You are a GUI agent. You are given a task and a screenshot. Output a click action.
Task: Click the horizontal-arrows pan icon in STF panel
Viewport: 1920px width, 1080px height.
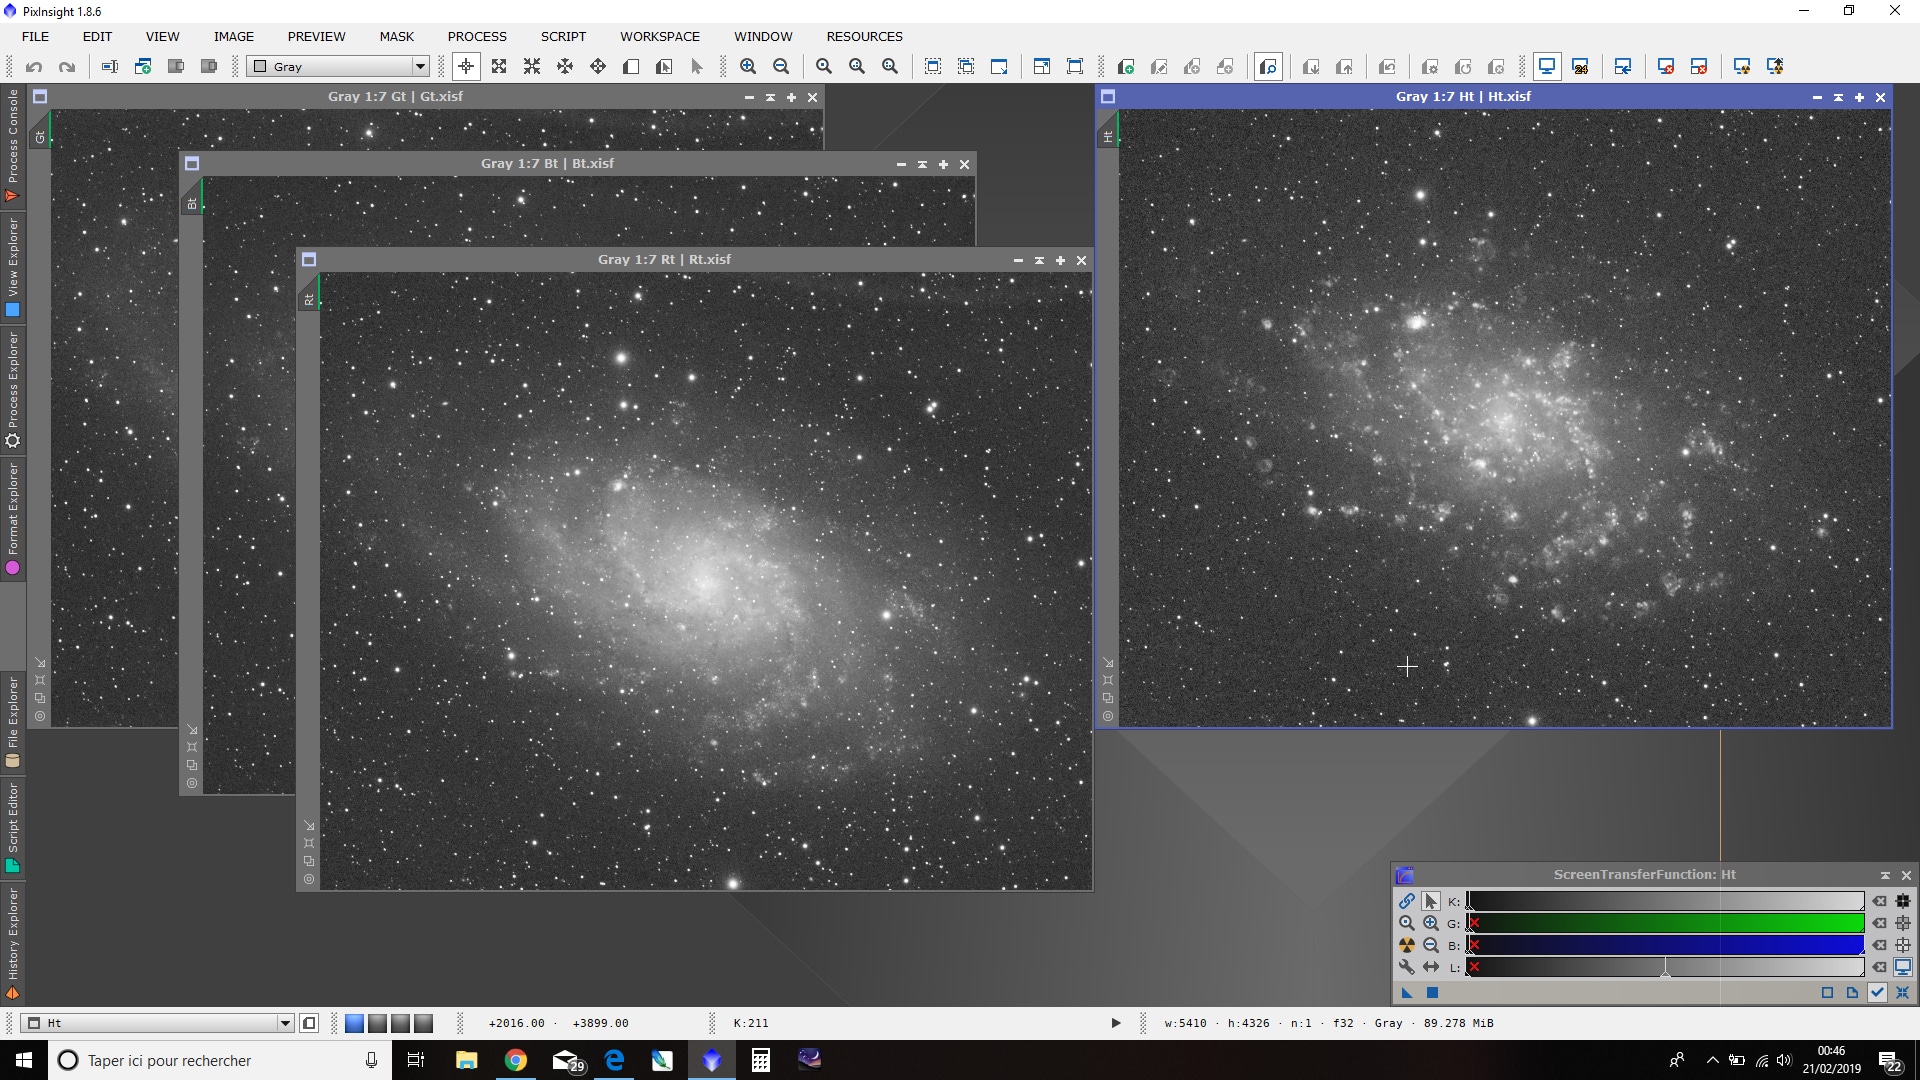(1431, 967)
